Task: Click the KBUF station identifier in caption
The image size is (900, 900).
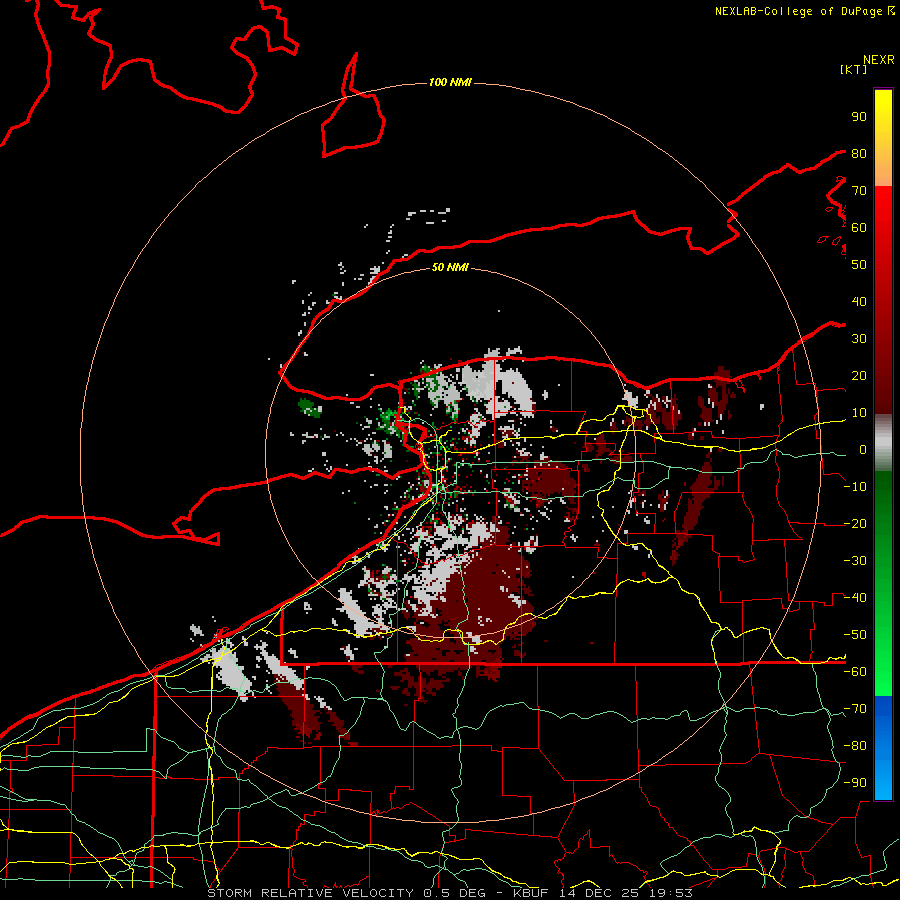Action: [531, 893]
